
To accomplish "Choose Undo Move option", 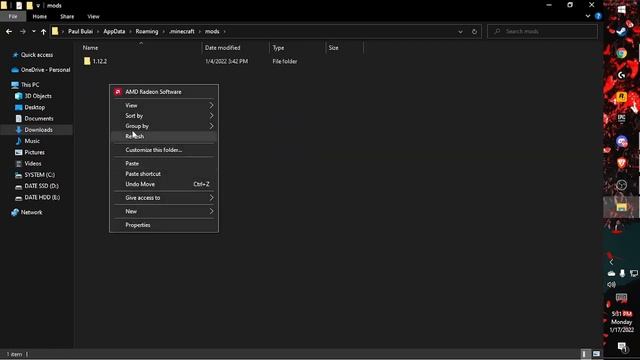I will (164, 184).
